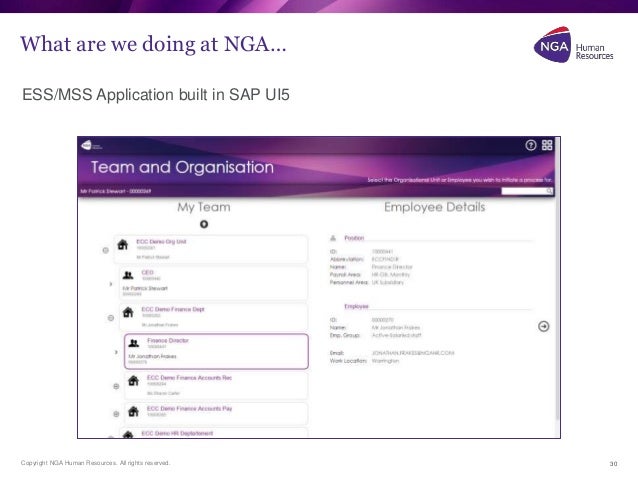
Task: Collapse the ECC Demo Finance Dept node
Action: pyautogui.click(x=111, y=318)
